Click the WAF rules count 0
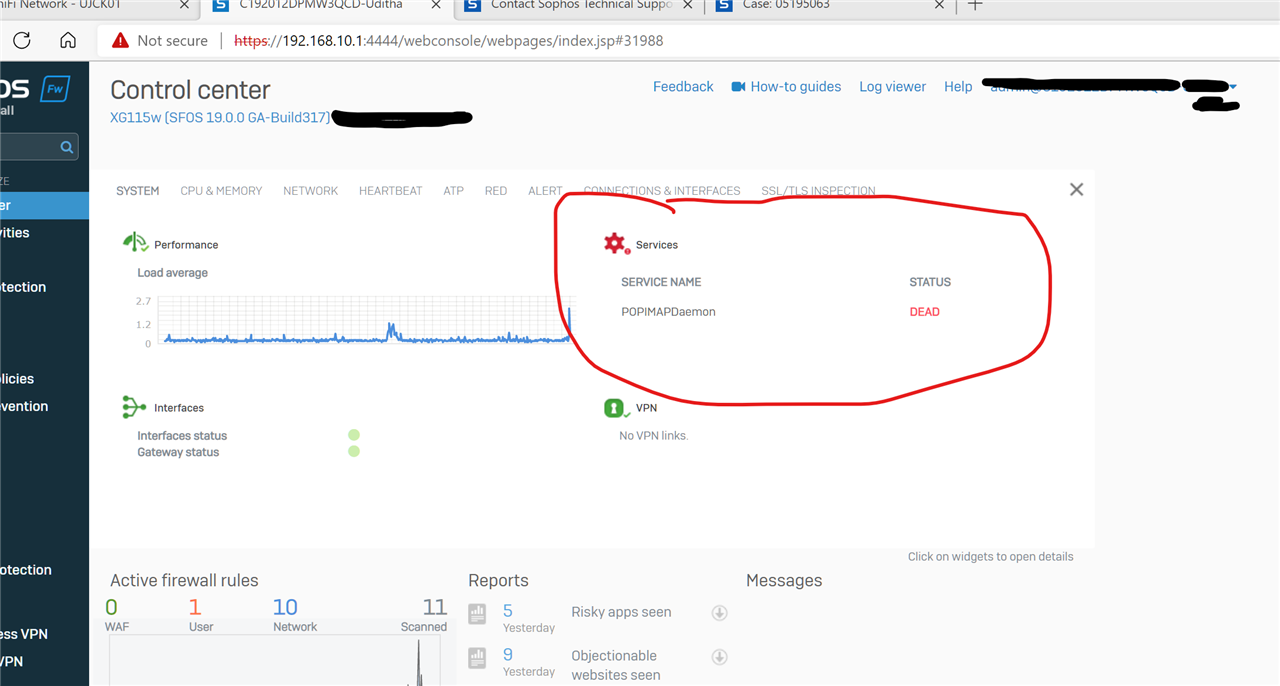 111,607
